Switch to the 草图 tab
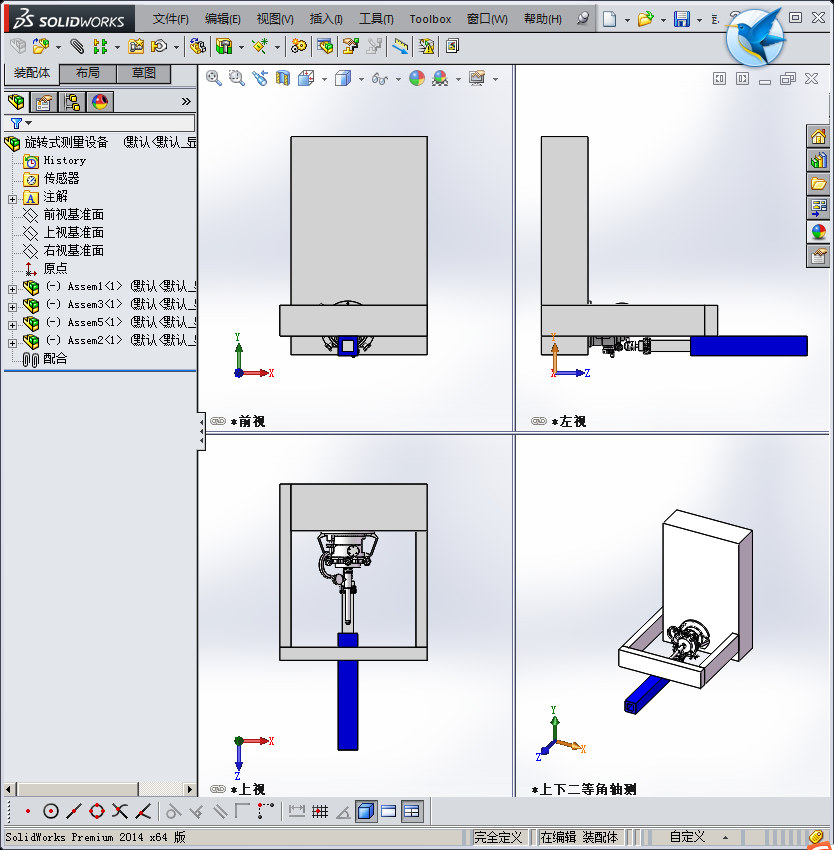 [144, 73]
